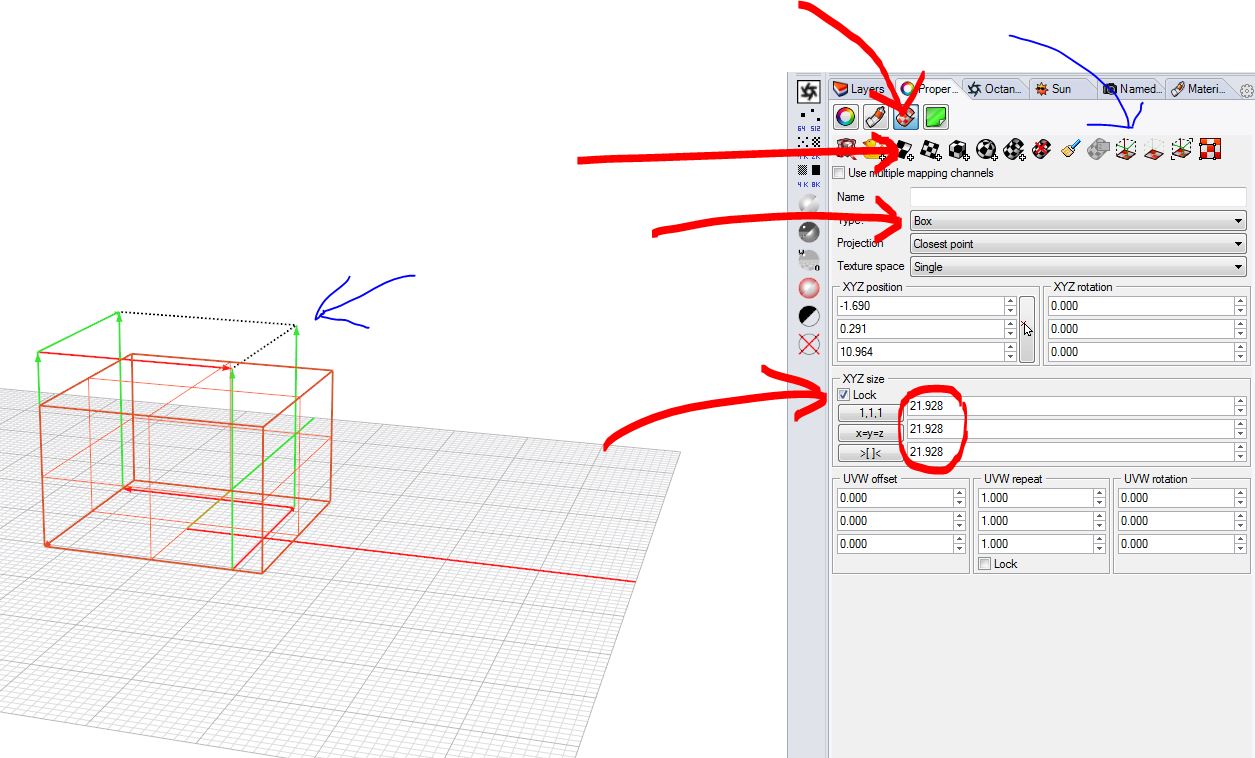Increase the -1.690 position value with up spinner
Image resolution: width=1255 pixels, height=758 pixels.
1011,301
